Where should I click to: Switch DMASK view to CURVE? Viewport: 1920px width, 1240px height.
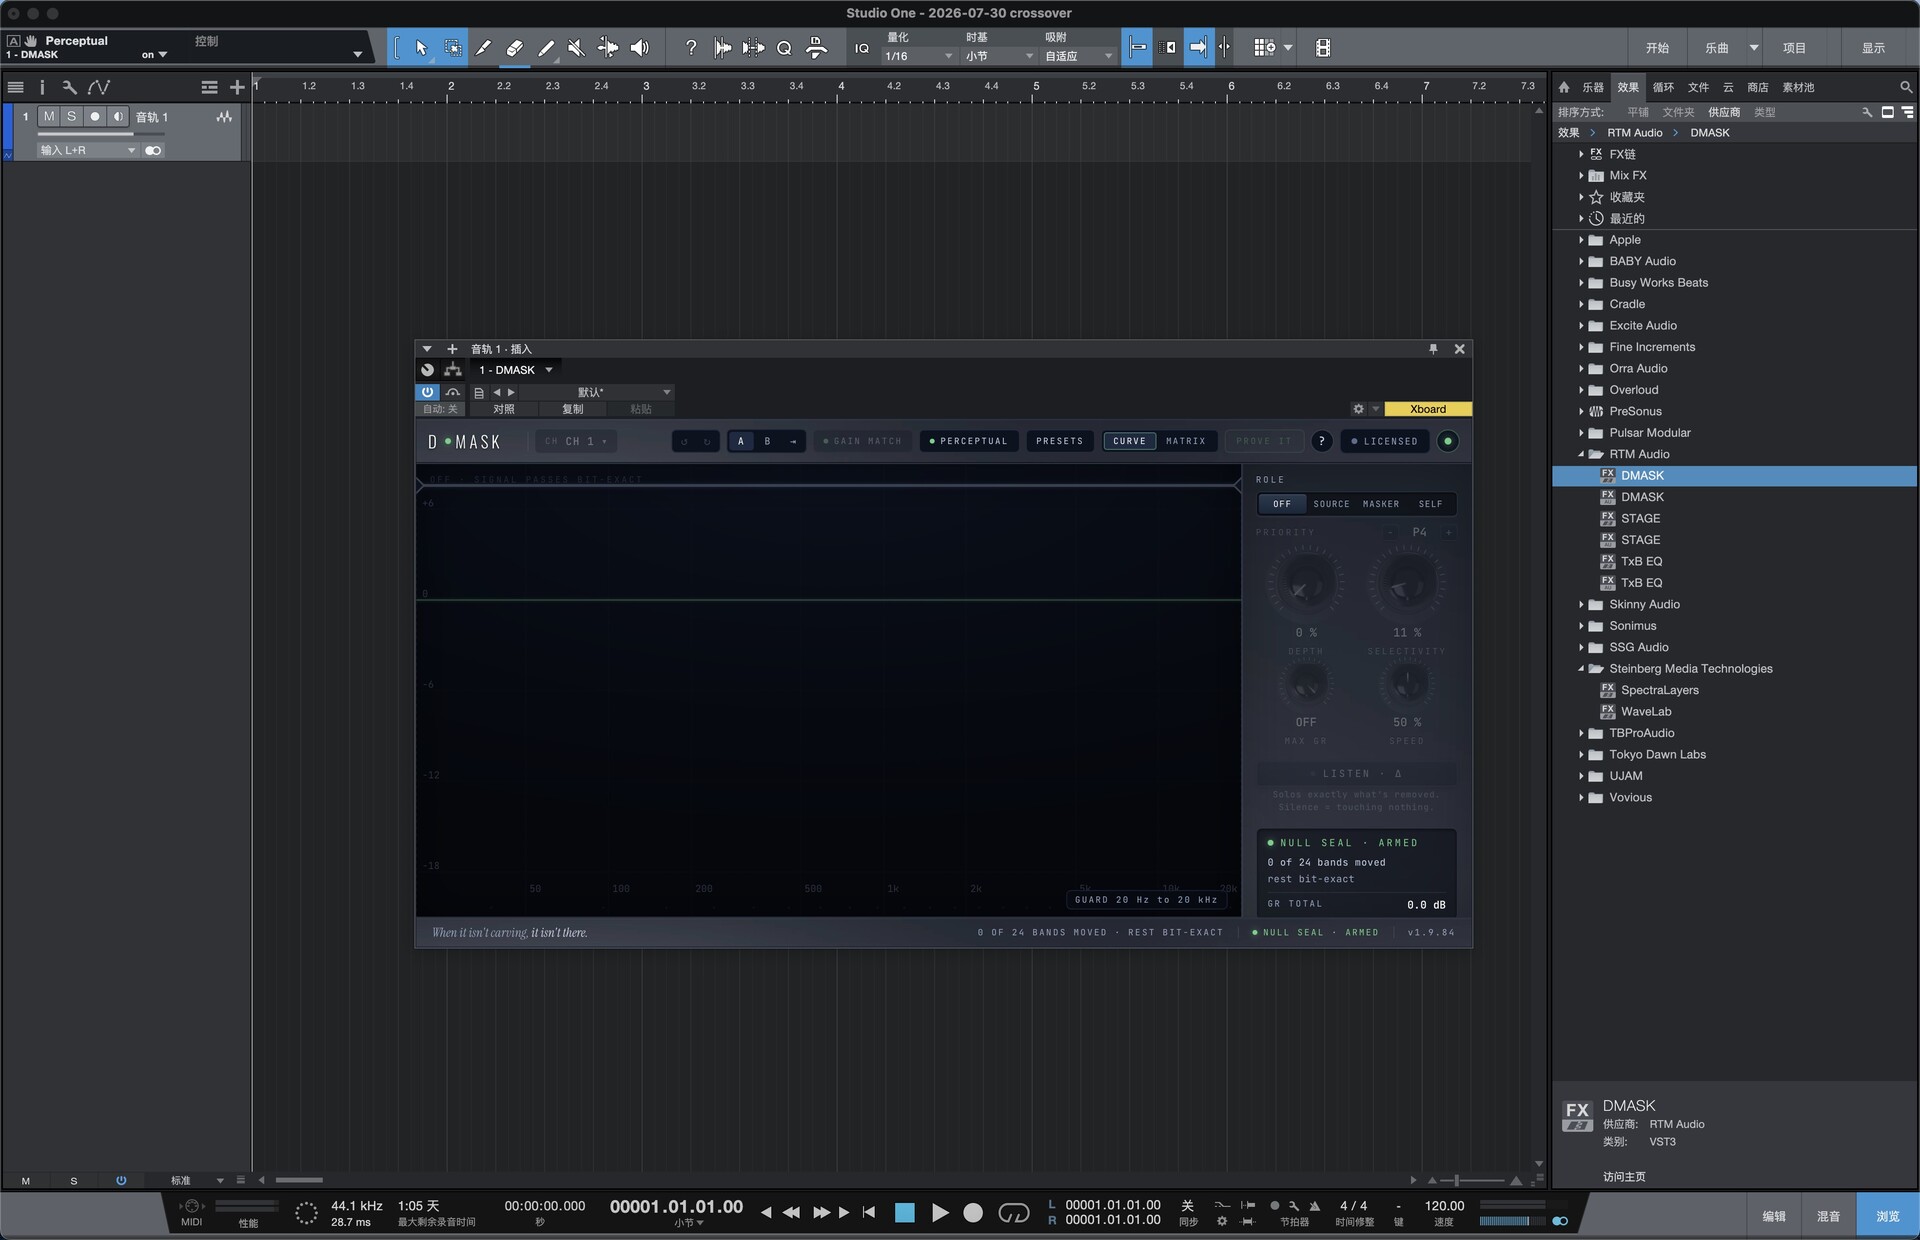point(1130,441)
